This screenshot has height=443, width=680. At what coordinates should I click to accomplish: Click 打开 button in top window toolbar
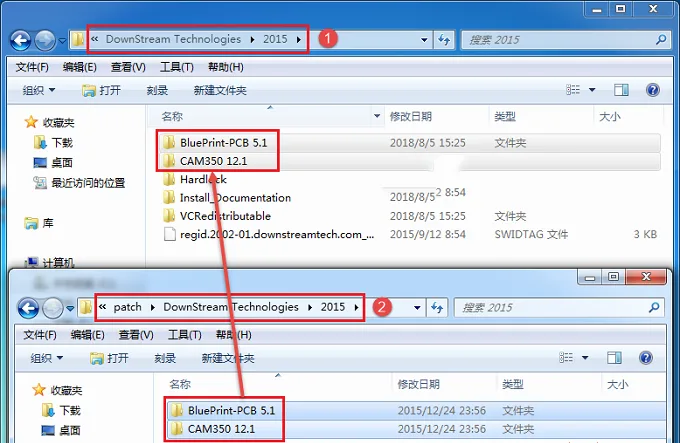[x=101, y=90]
